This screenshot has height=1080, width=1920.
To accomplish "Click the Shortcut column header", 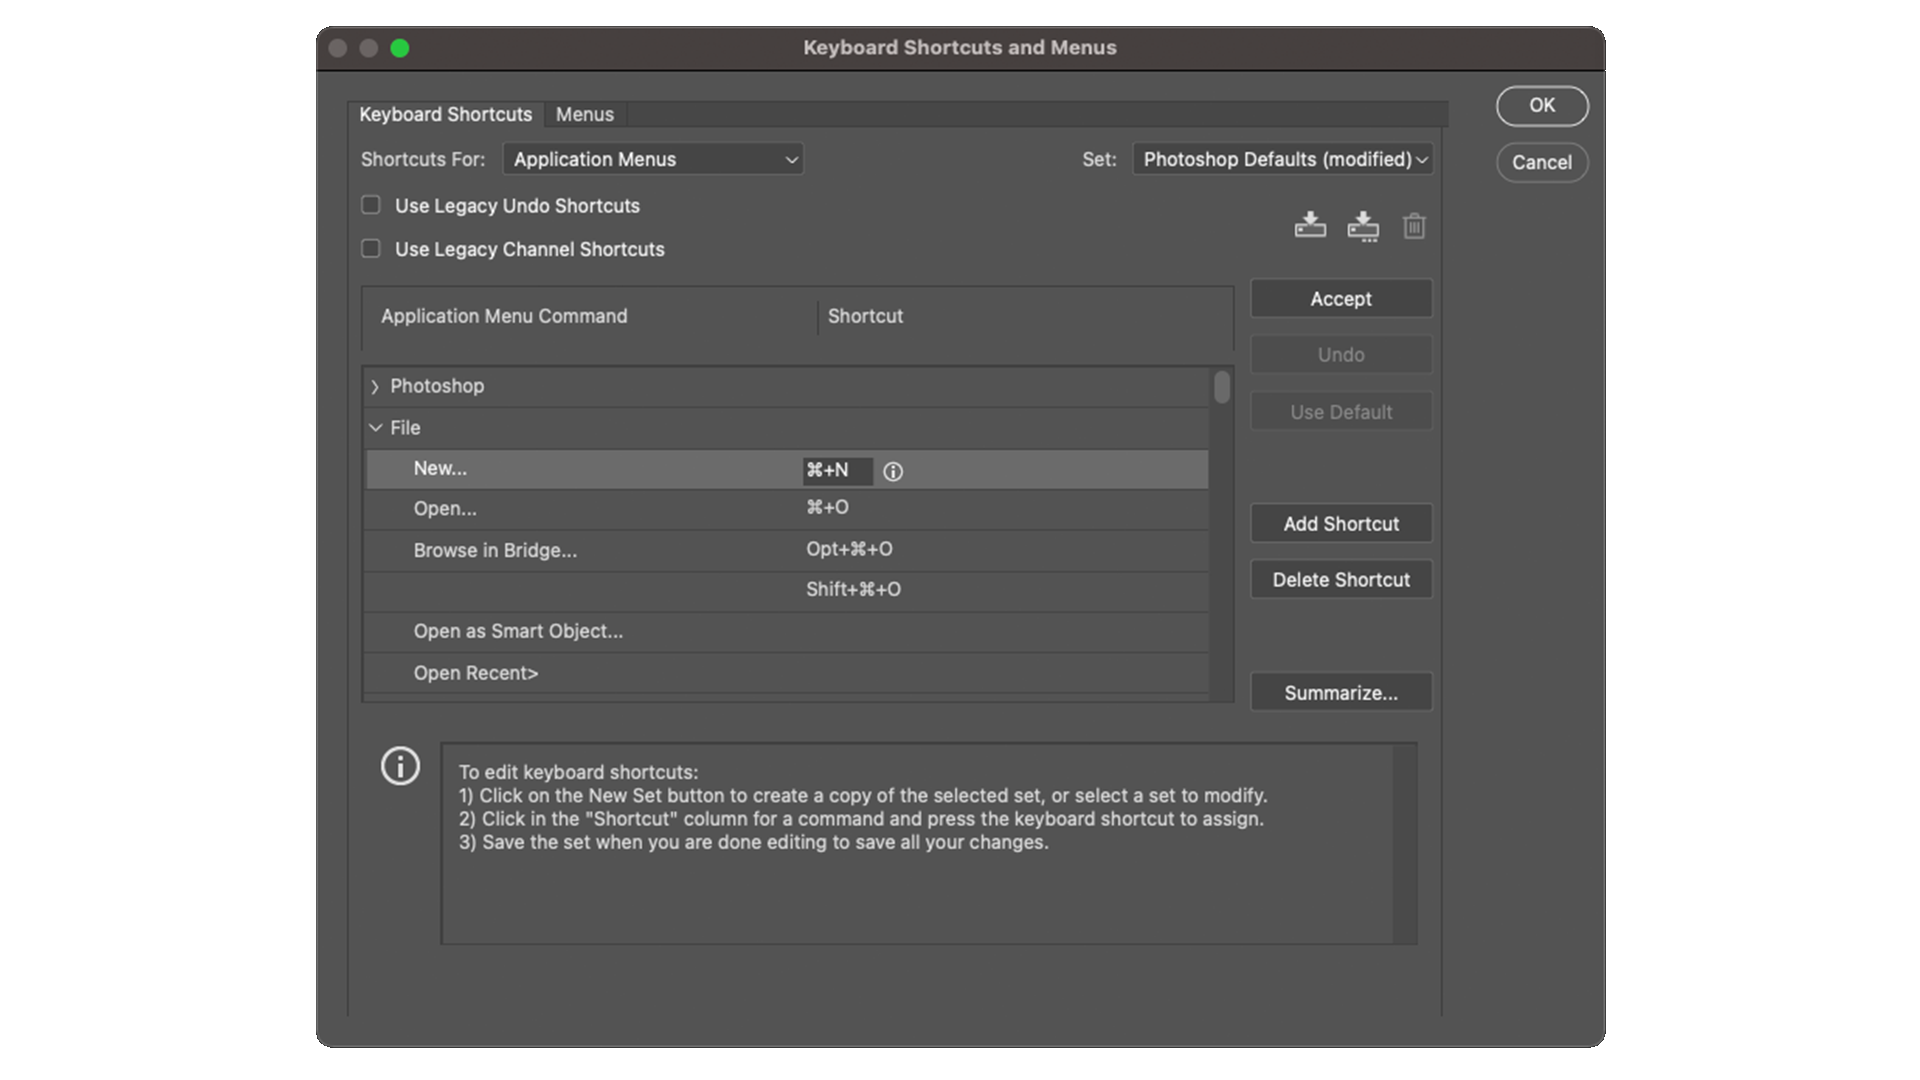I will pyautogui.click(x=866, y=316).
